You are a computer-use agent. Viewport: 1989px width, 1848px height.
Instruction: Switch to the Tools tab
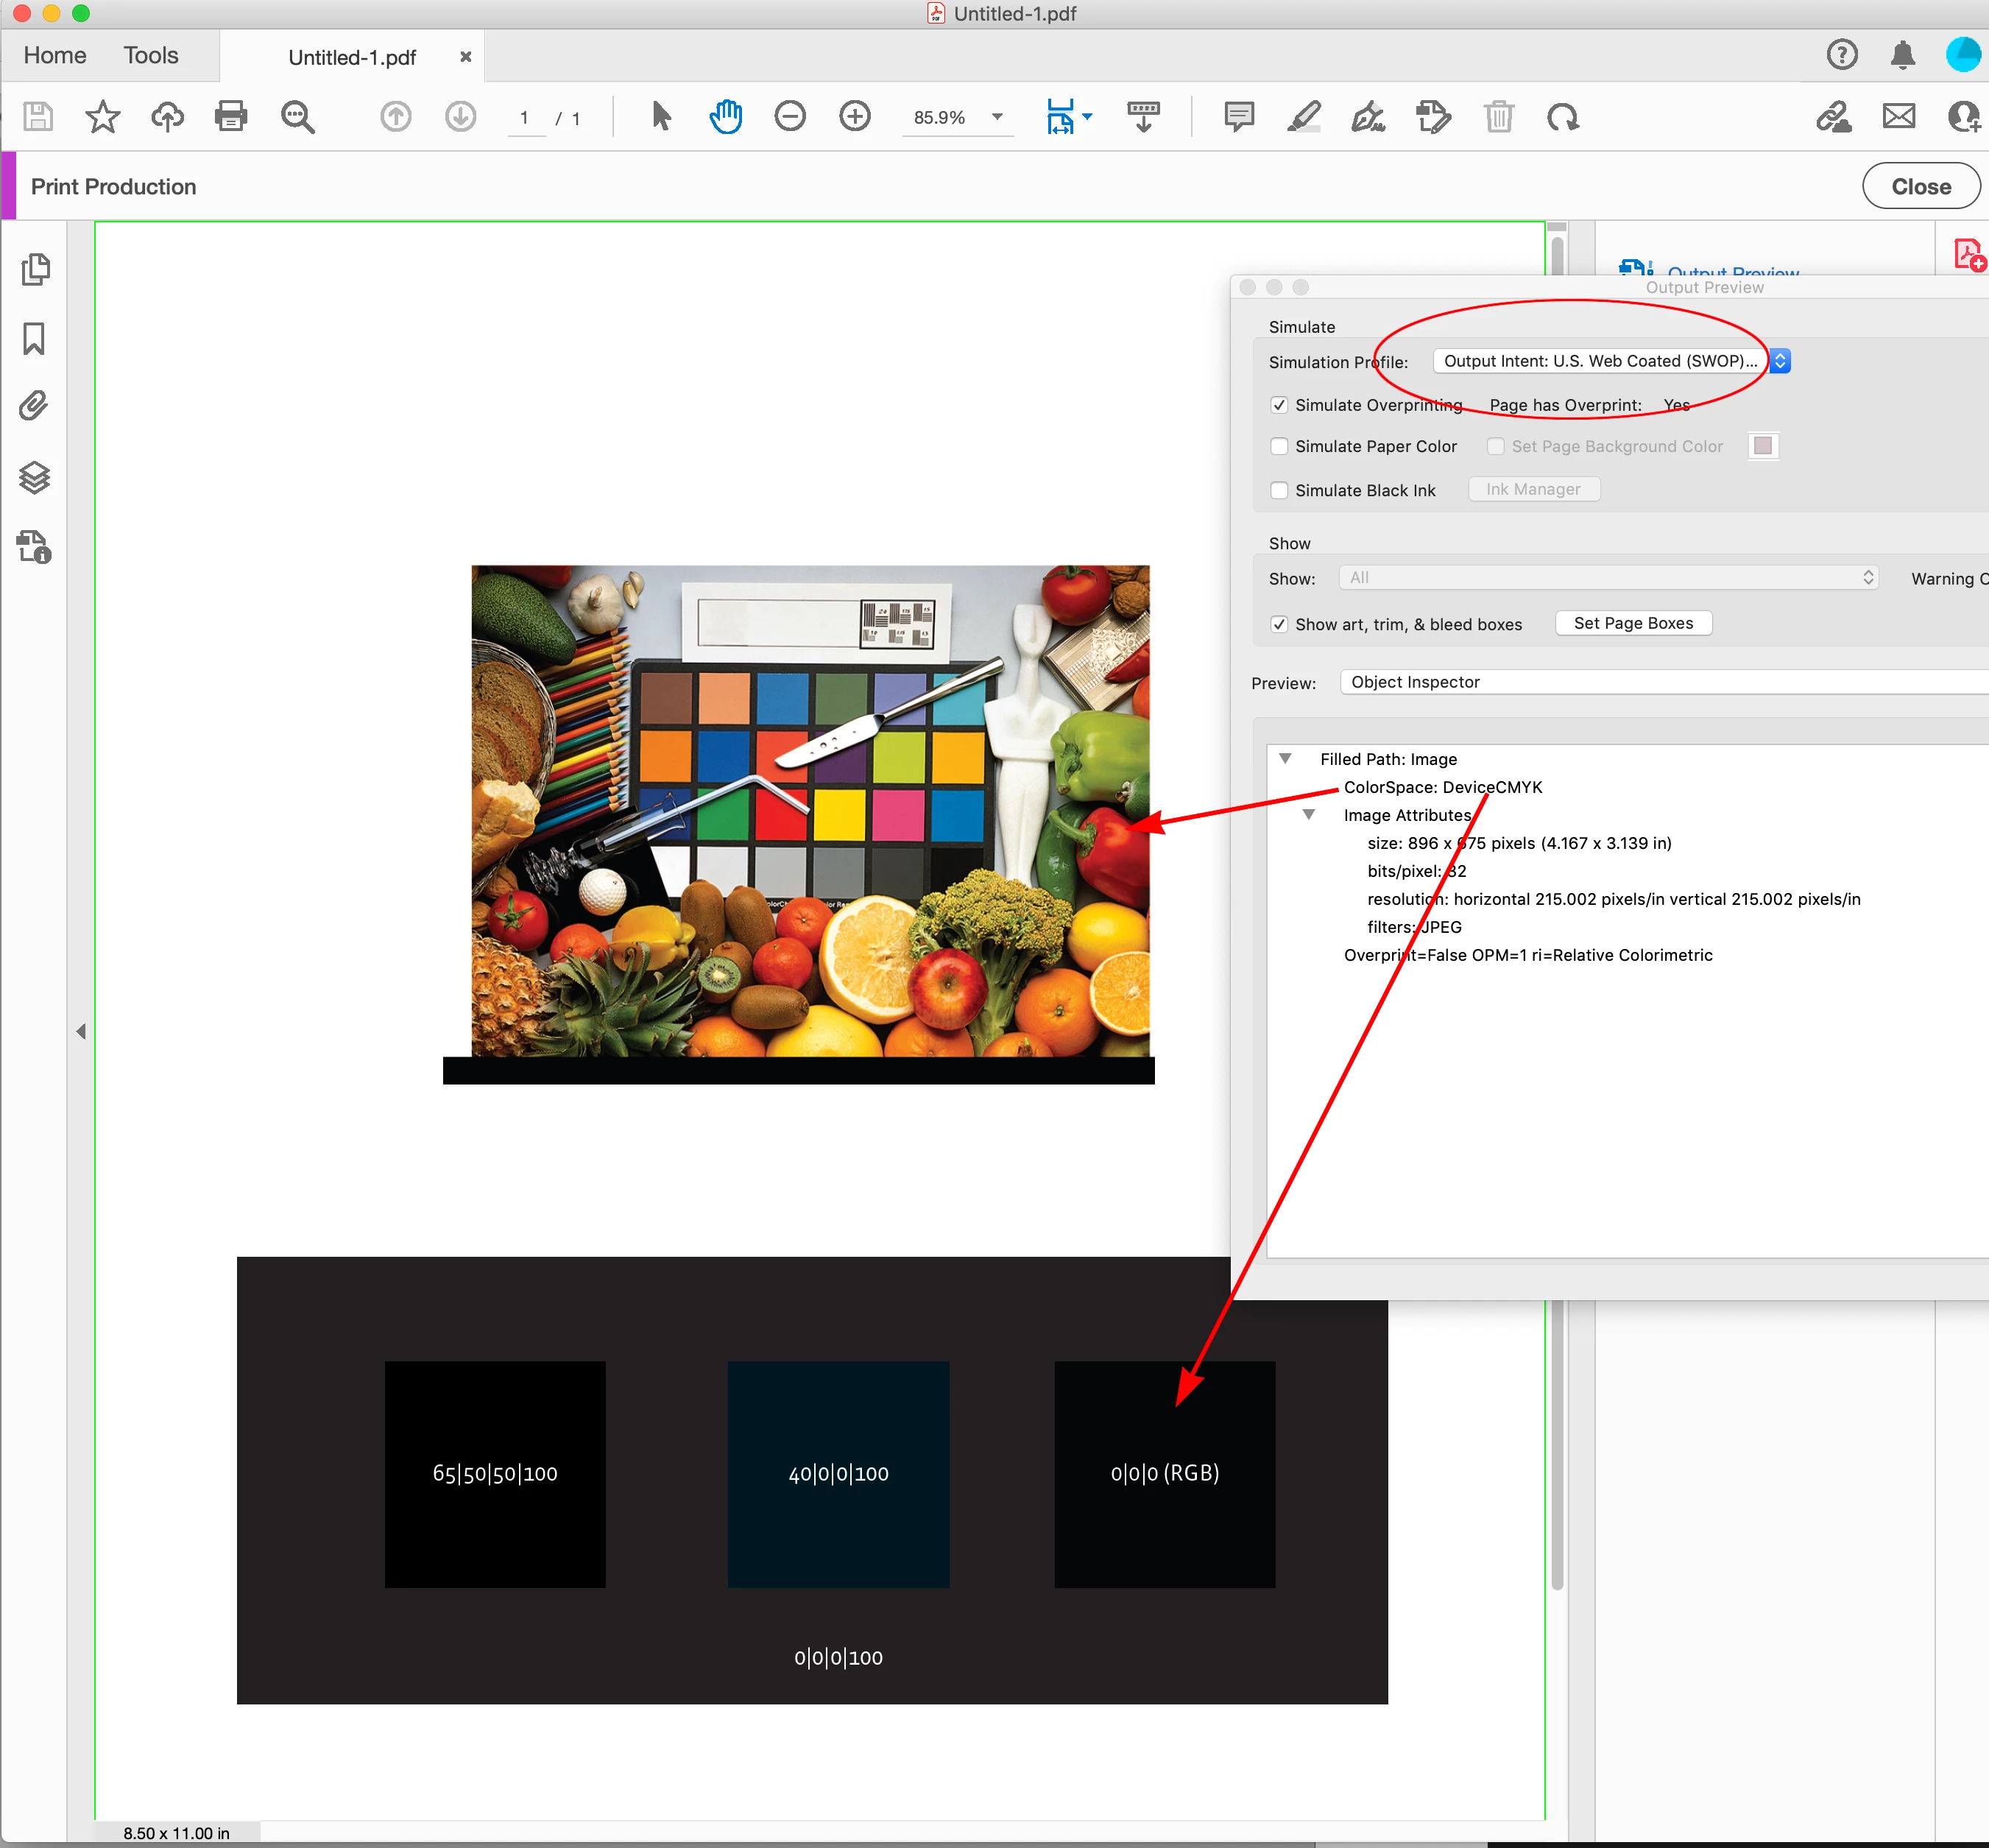[151, 55]
